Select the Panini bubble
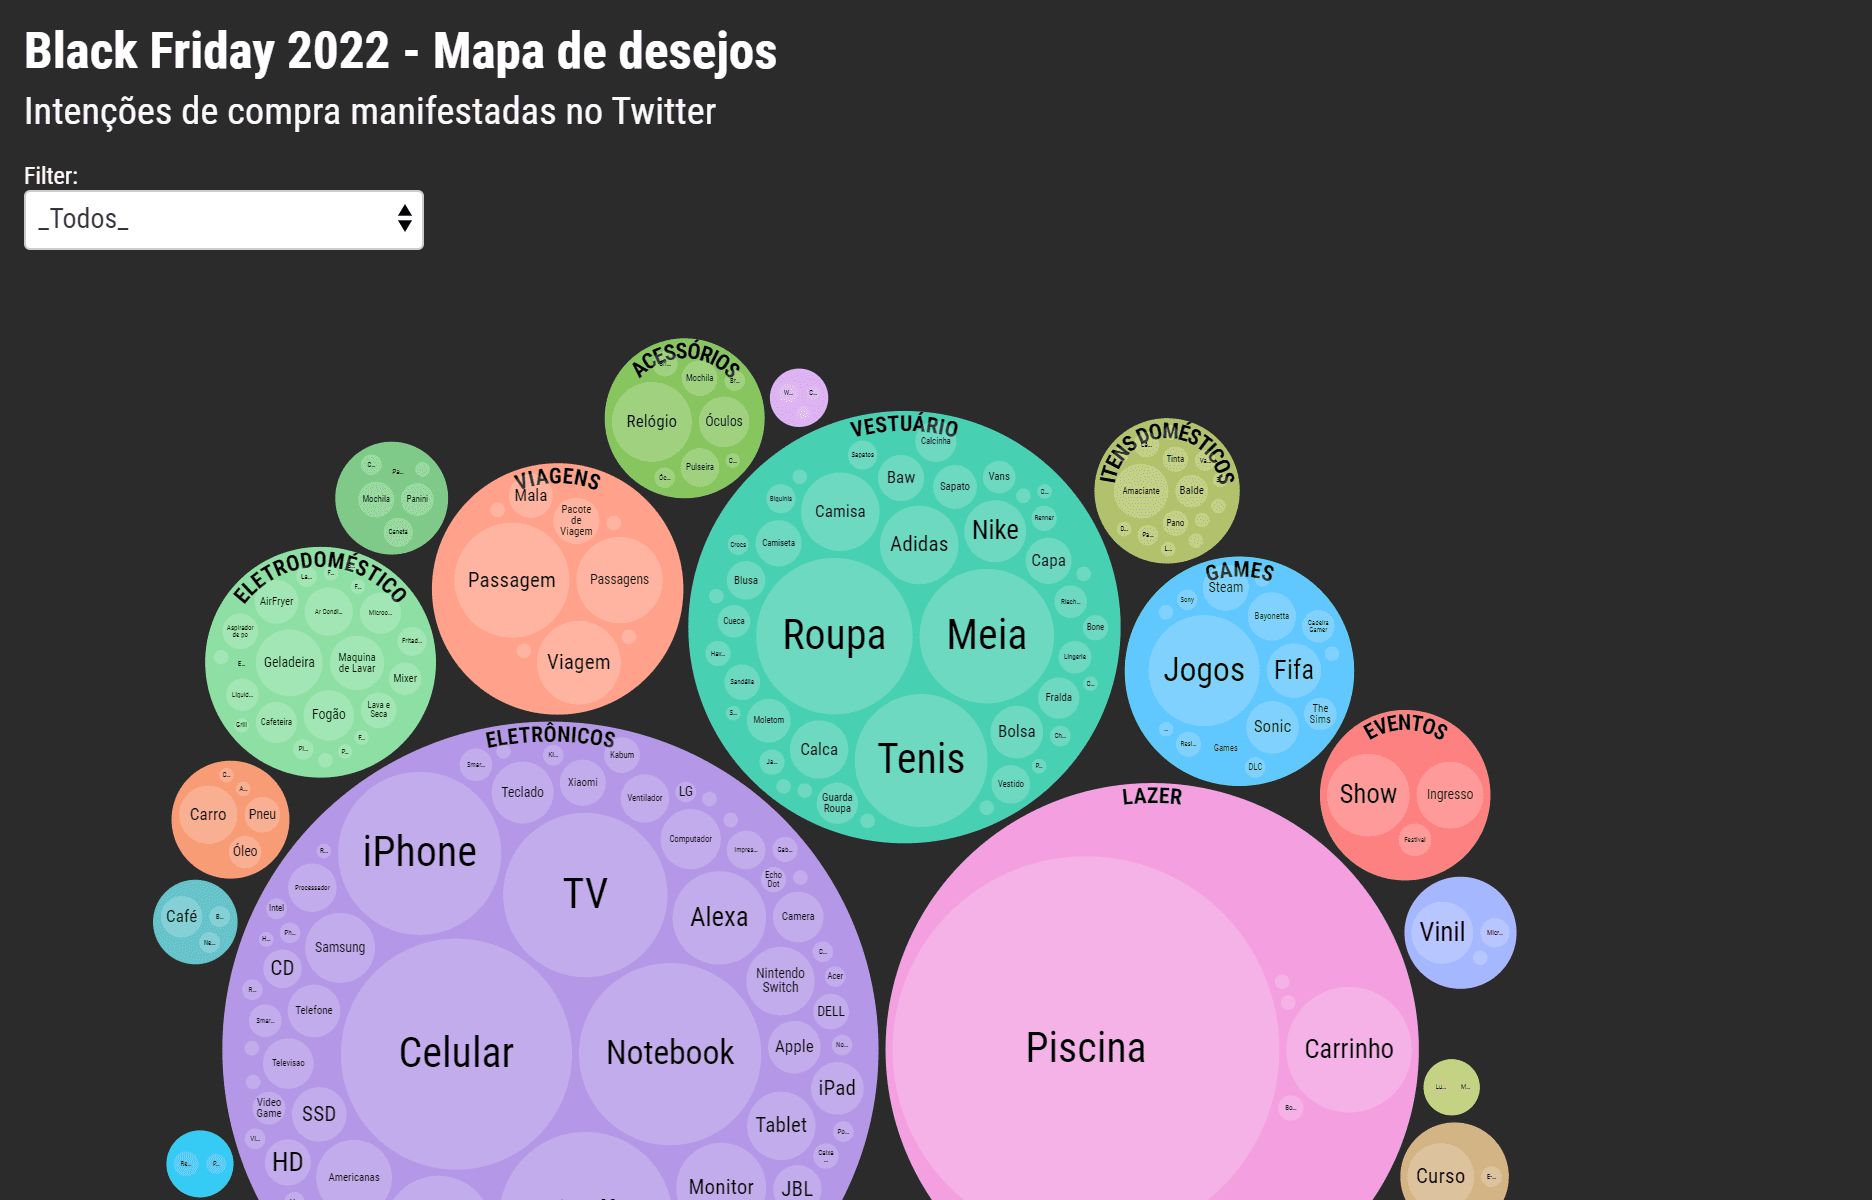This screenshot has height=1200, width=1872. coord(417,499)
